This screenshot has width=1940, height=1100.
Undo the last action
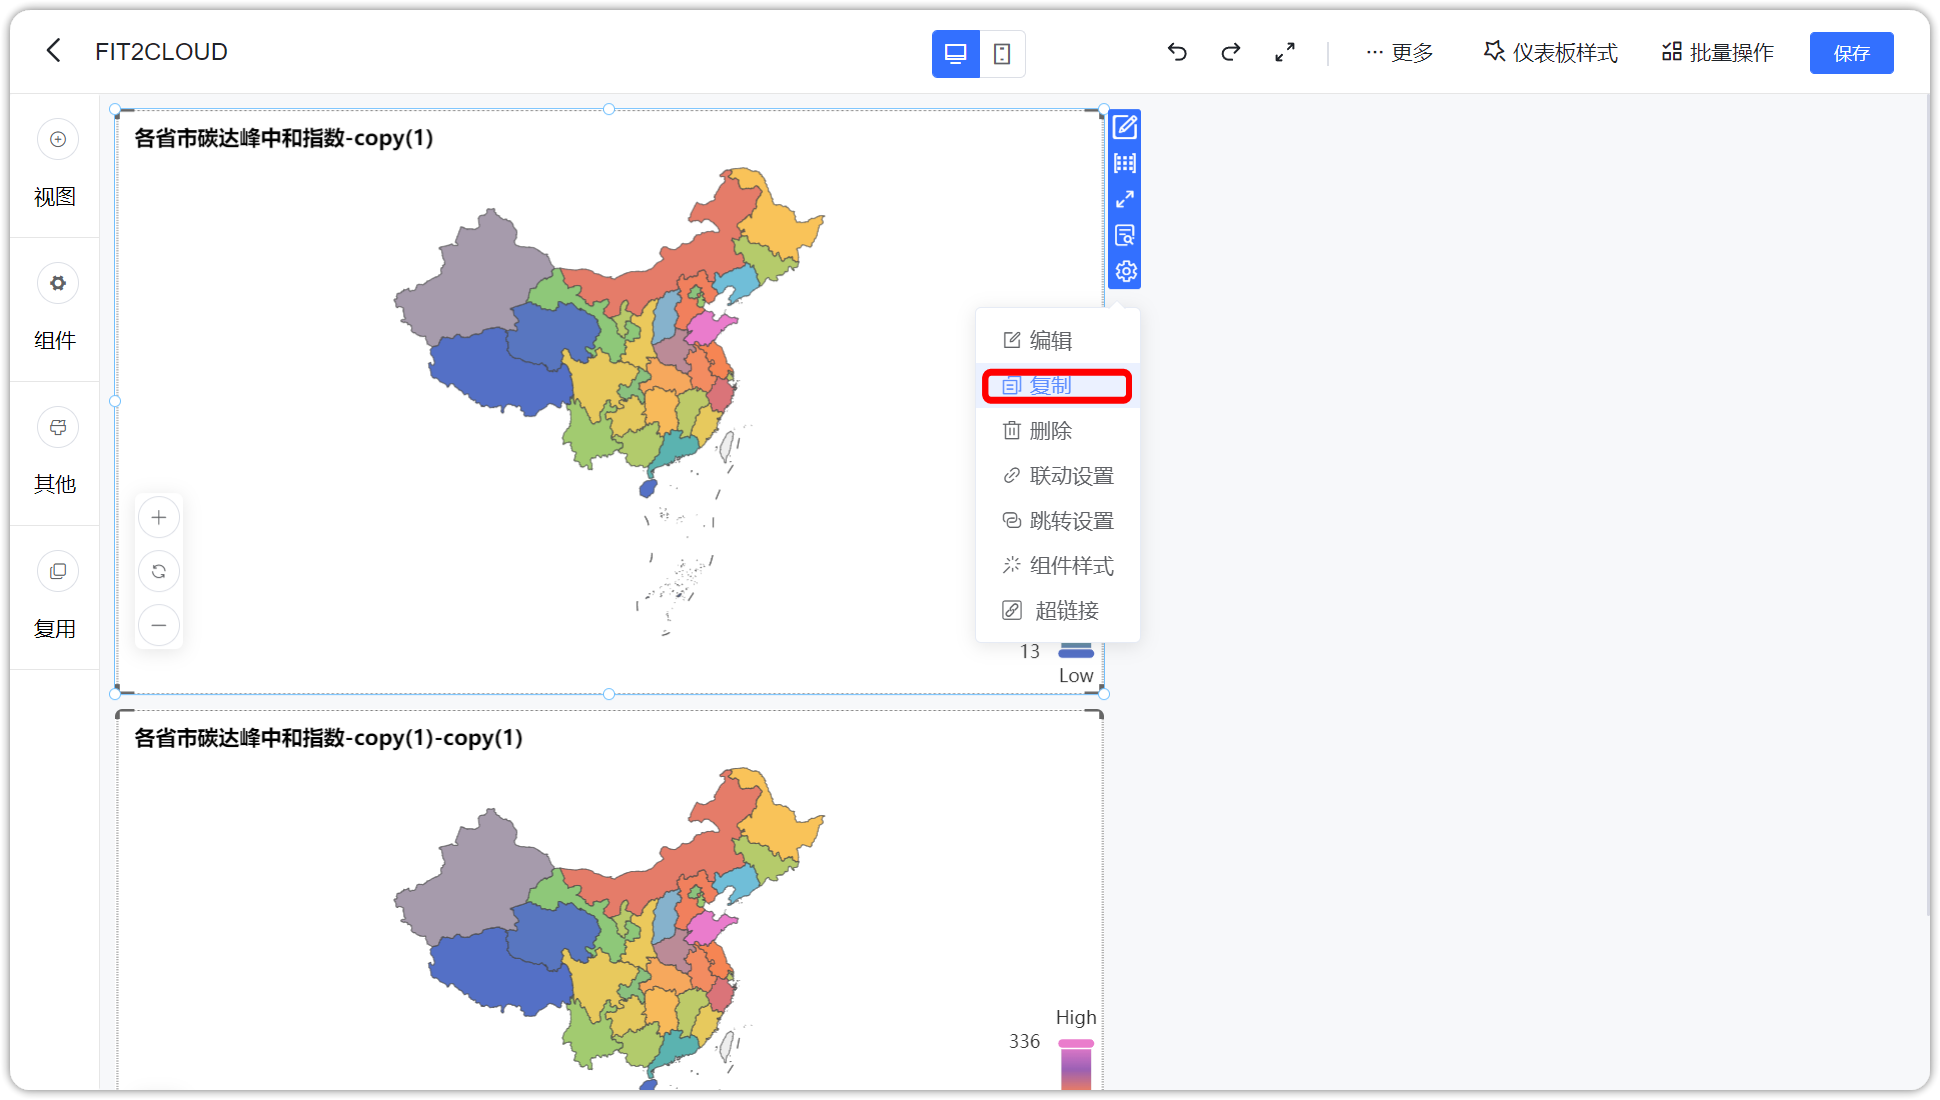point(1177,52)
